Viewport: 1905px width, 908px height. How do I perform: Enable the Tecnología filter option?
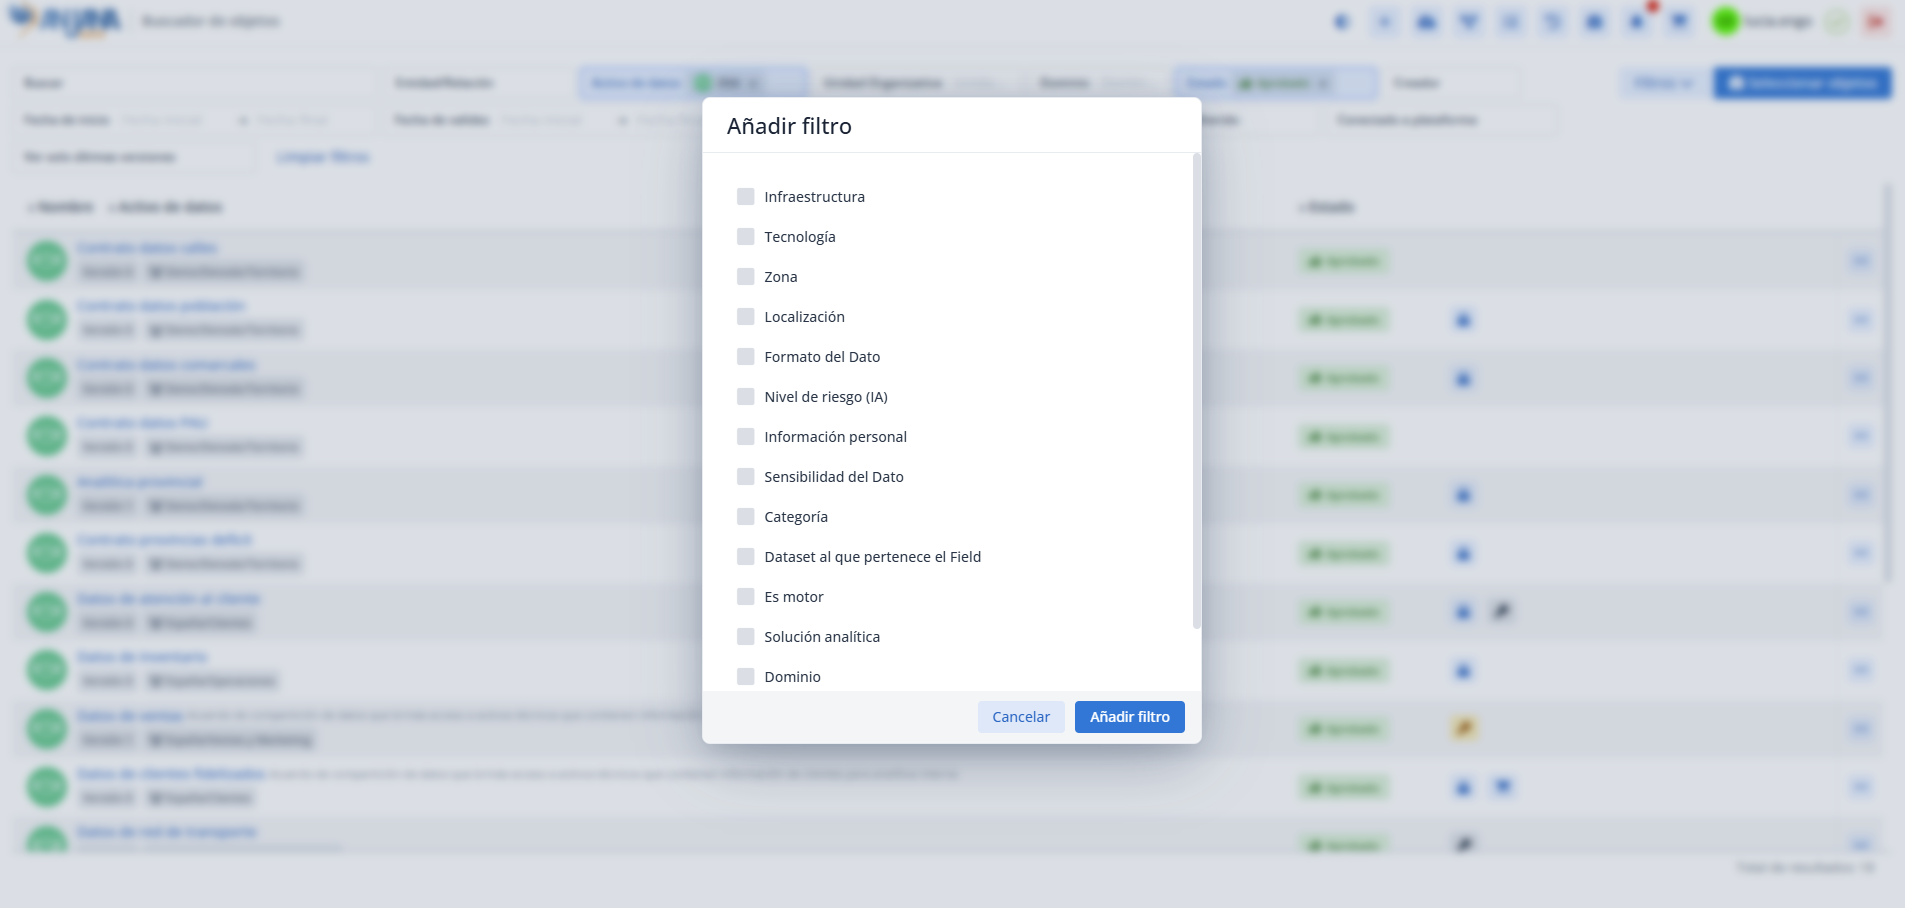click(x=746, y=237)
